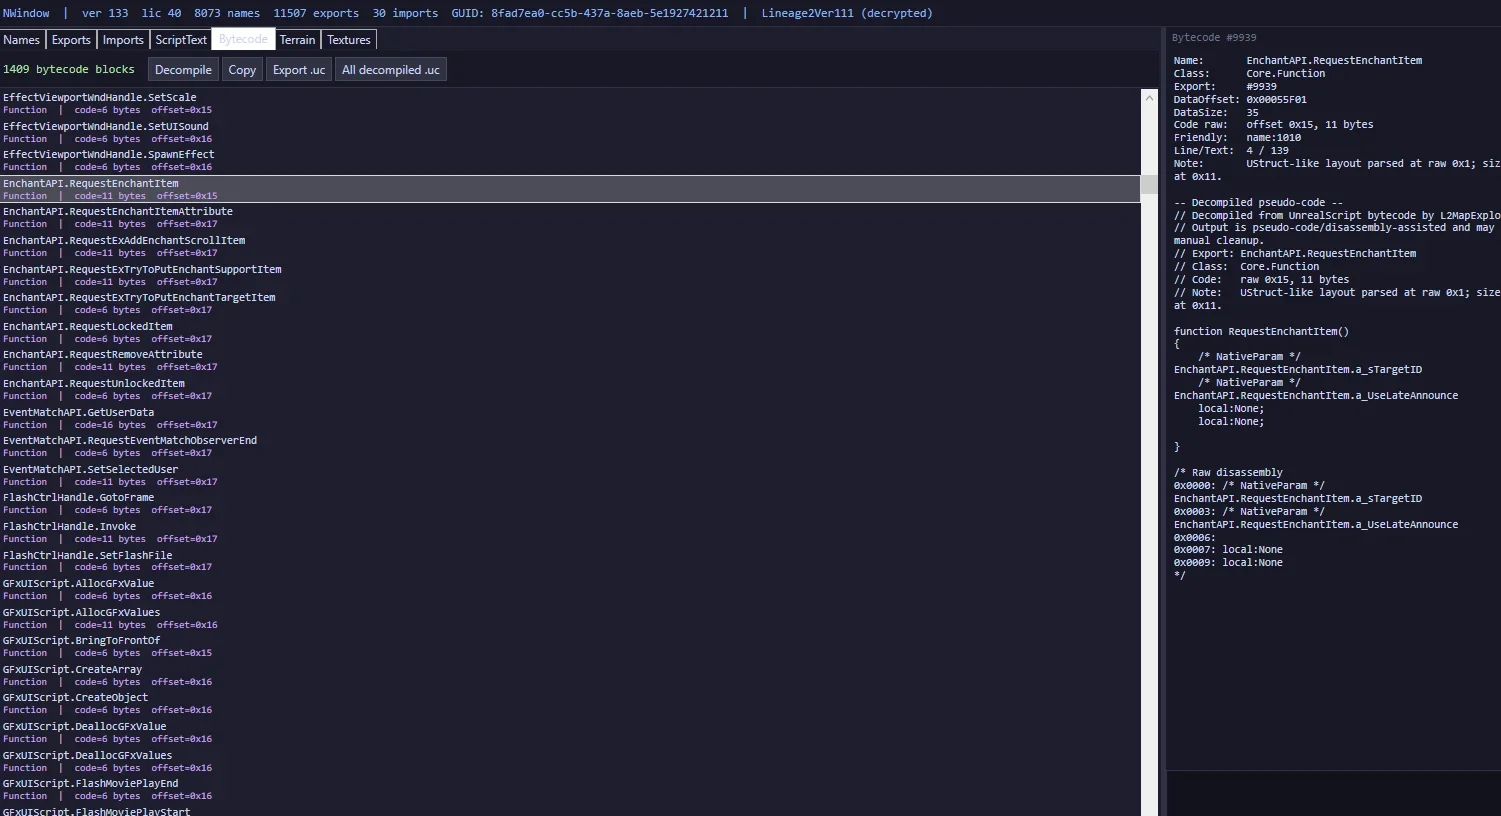This screenshot has height=816, width=1501.
Task: Select EnchantAPI.RequestExTryToPutEnchantTargetItem row
Action: (570, 304)
